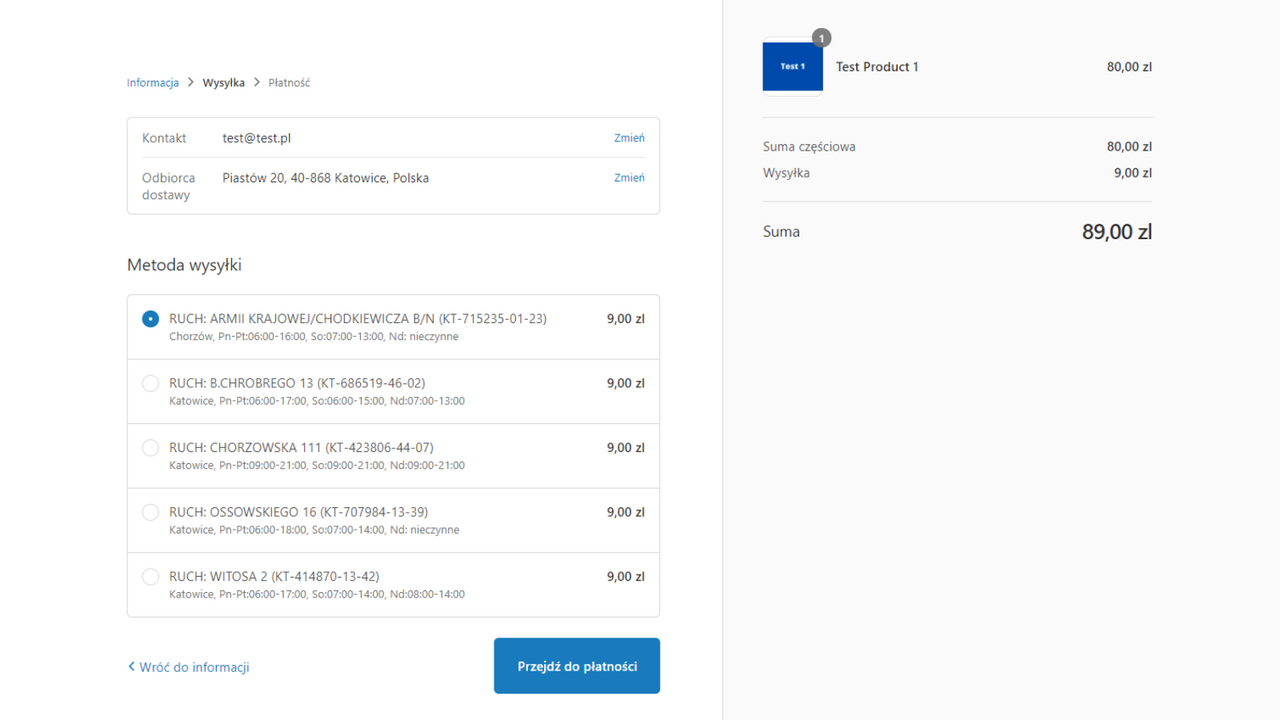
Task: Click the Test Product 1 thumbnail image
Action: point(792,66)
